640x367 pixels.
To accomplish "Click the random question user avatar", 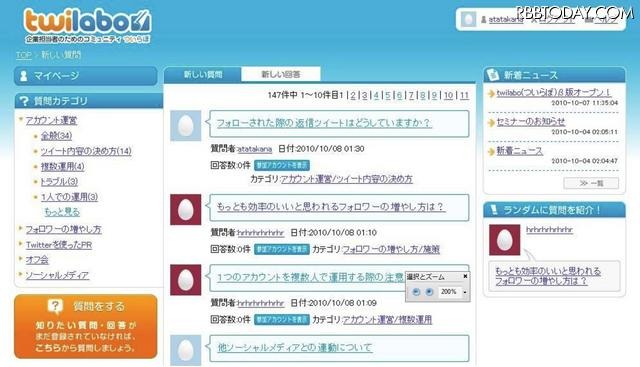I will [x=504, y=240].
